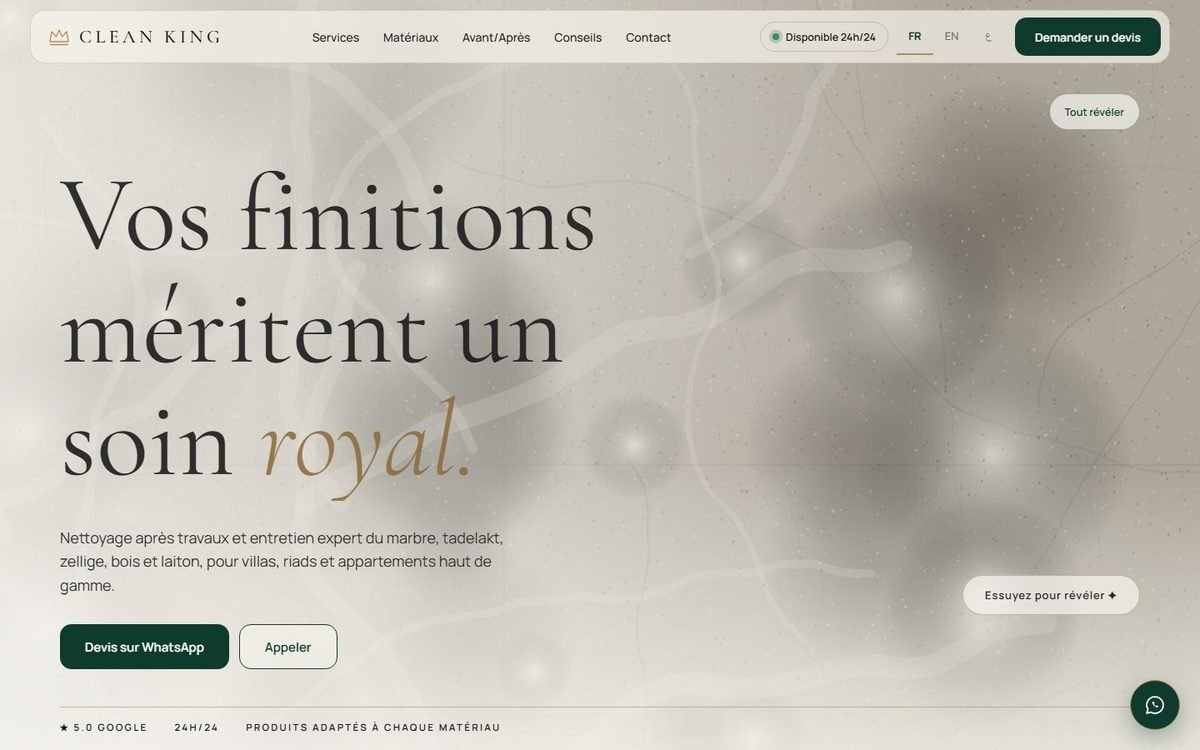Click Tout révéler button
The width and height of the screenshot is (1200, 750).
tap(1094, 112)
